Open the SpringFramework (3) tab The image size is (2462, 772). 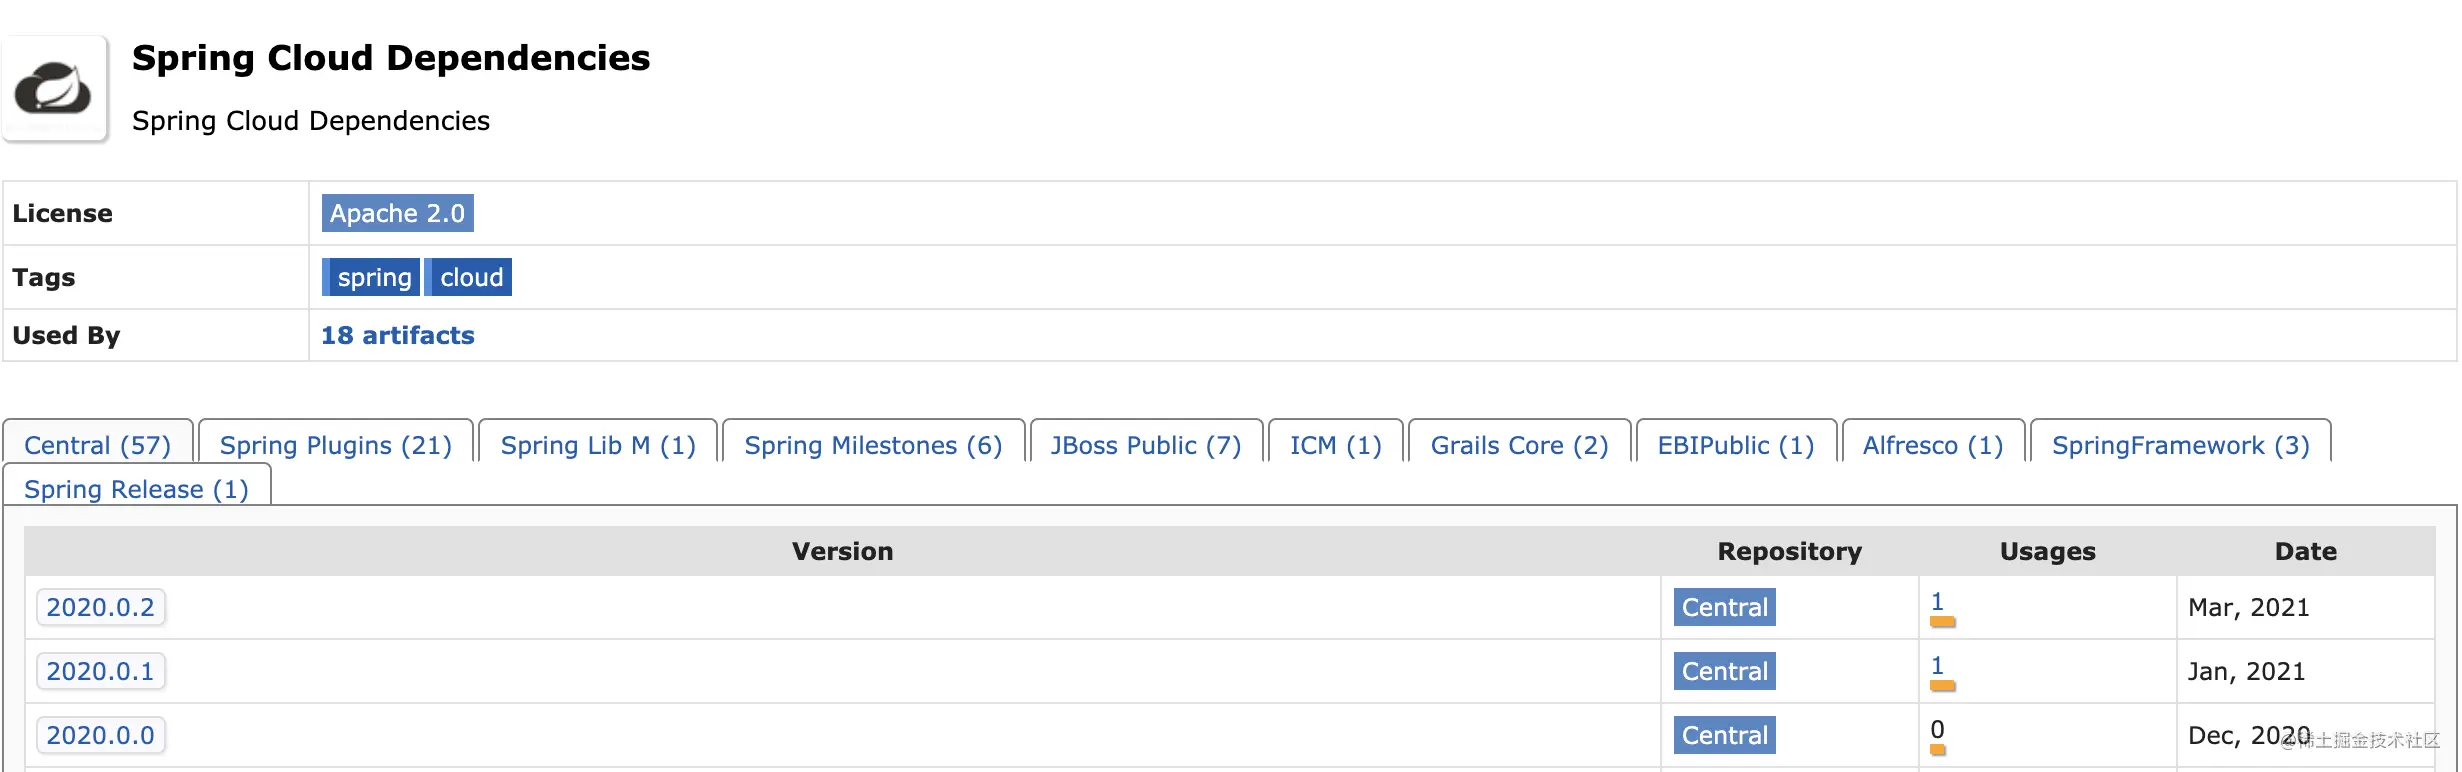coord(2181,444)
